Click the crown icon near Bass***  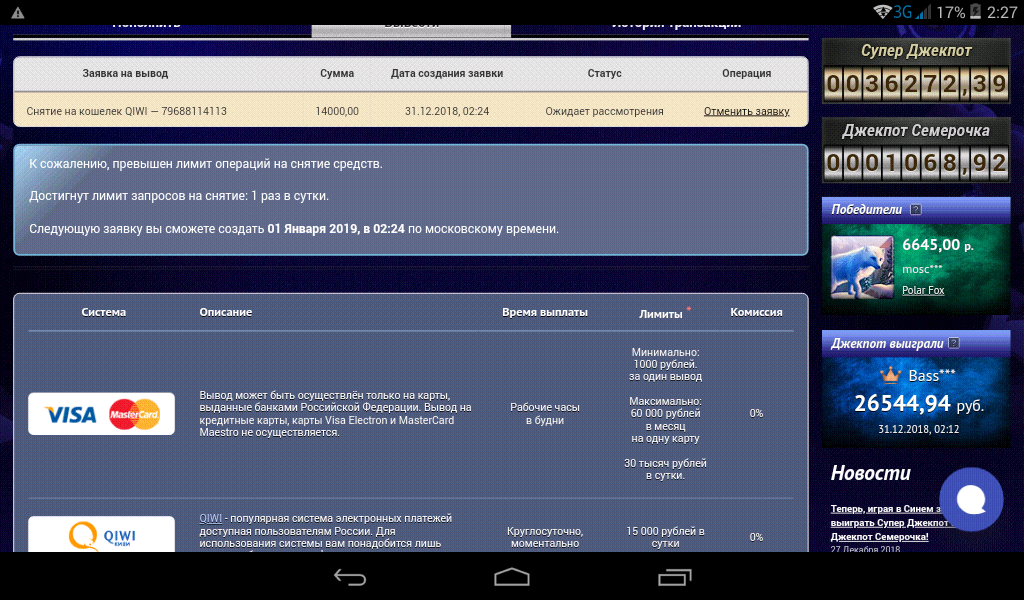click(890, 375)
